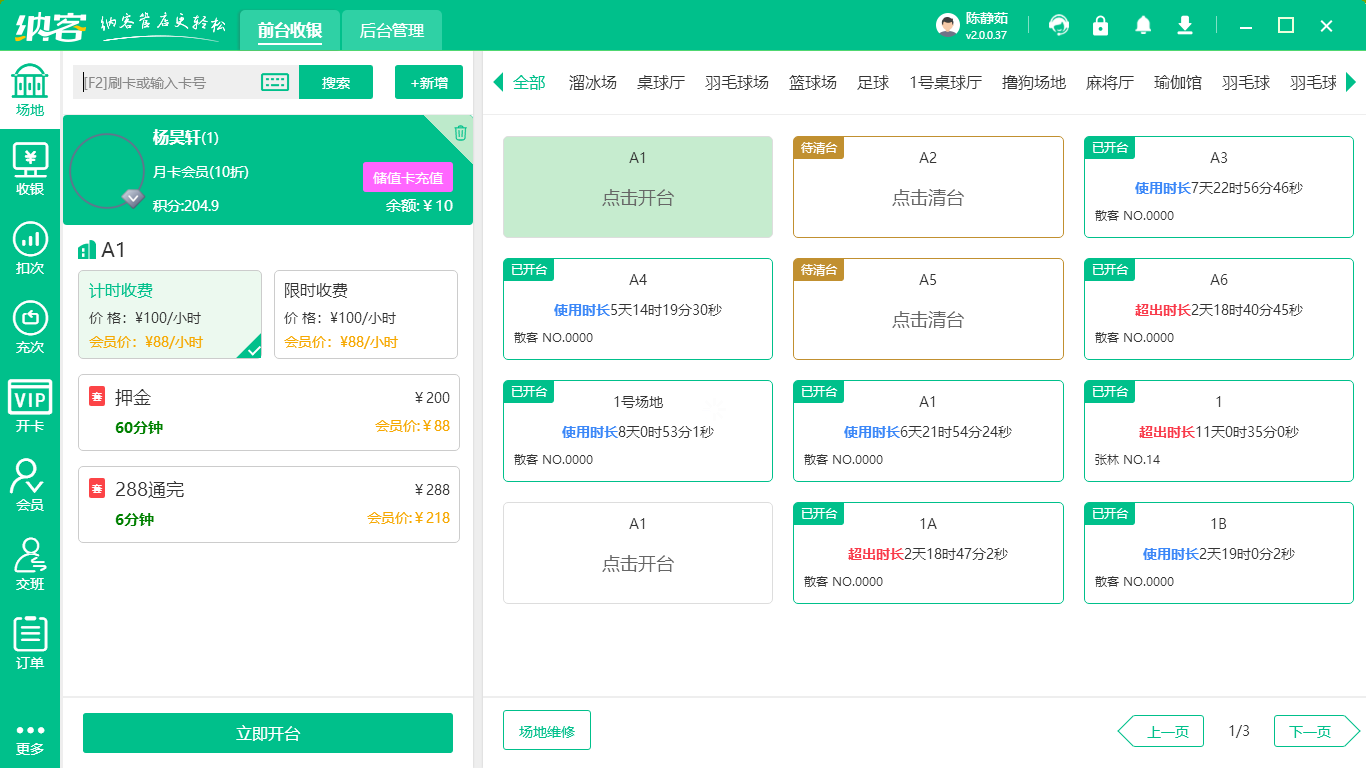Expand member details via avatar chevron
Image resolution: width=1366 pixels, height=768 pixels.
pos(132,197)
